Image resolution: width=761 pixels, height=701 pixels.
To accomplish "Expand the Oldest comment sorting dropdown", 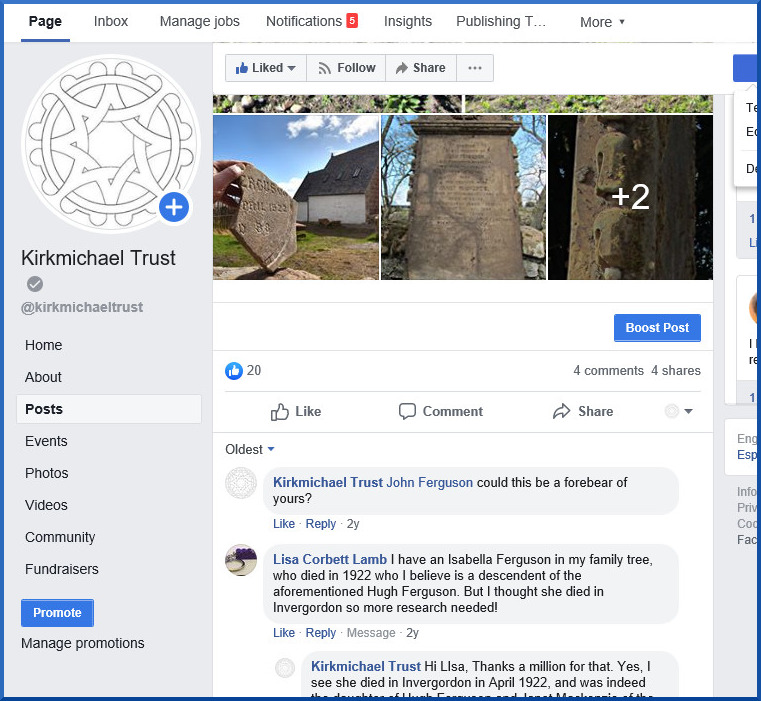I will click(x=250, y=450).
